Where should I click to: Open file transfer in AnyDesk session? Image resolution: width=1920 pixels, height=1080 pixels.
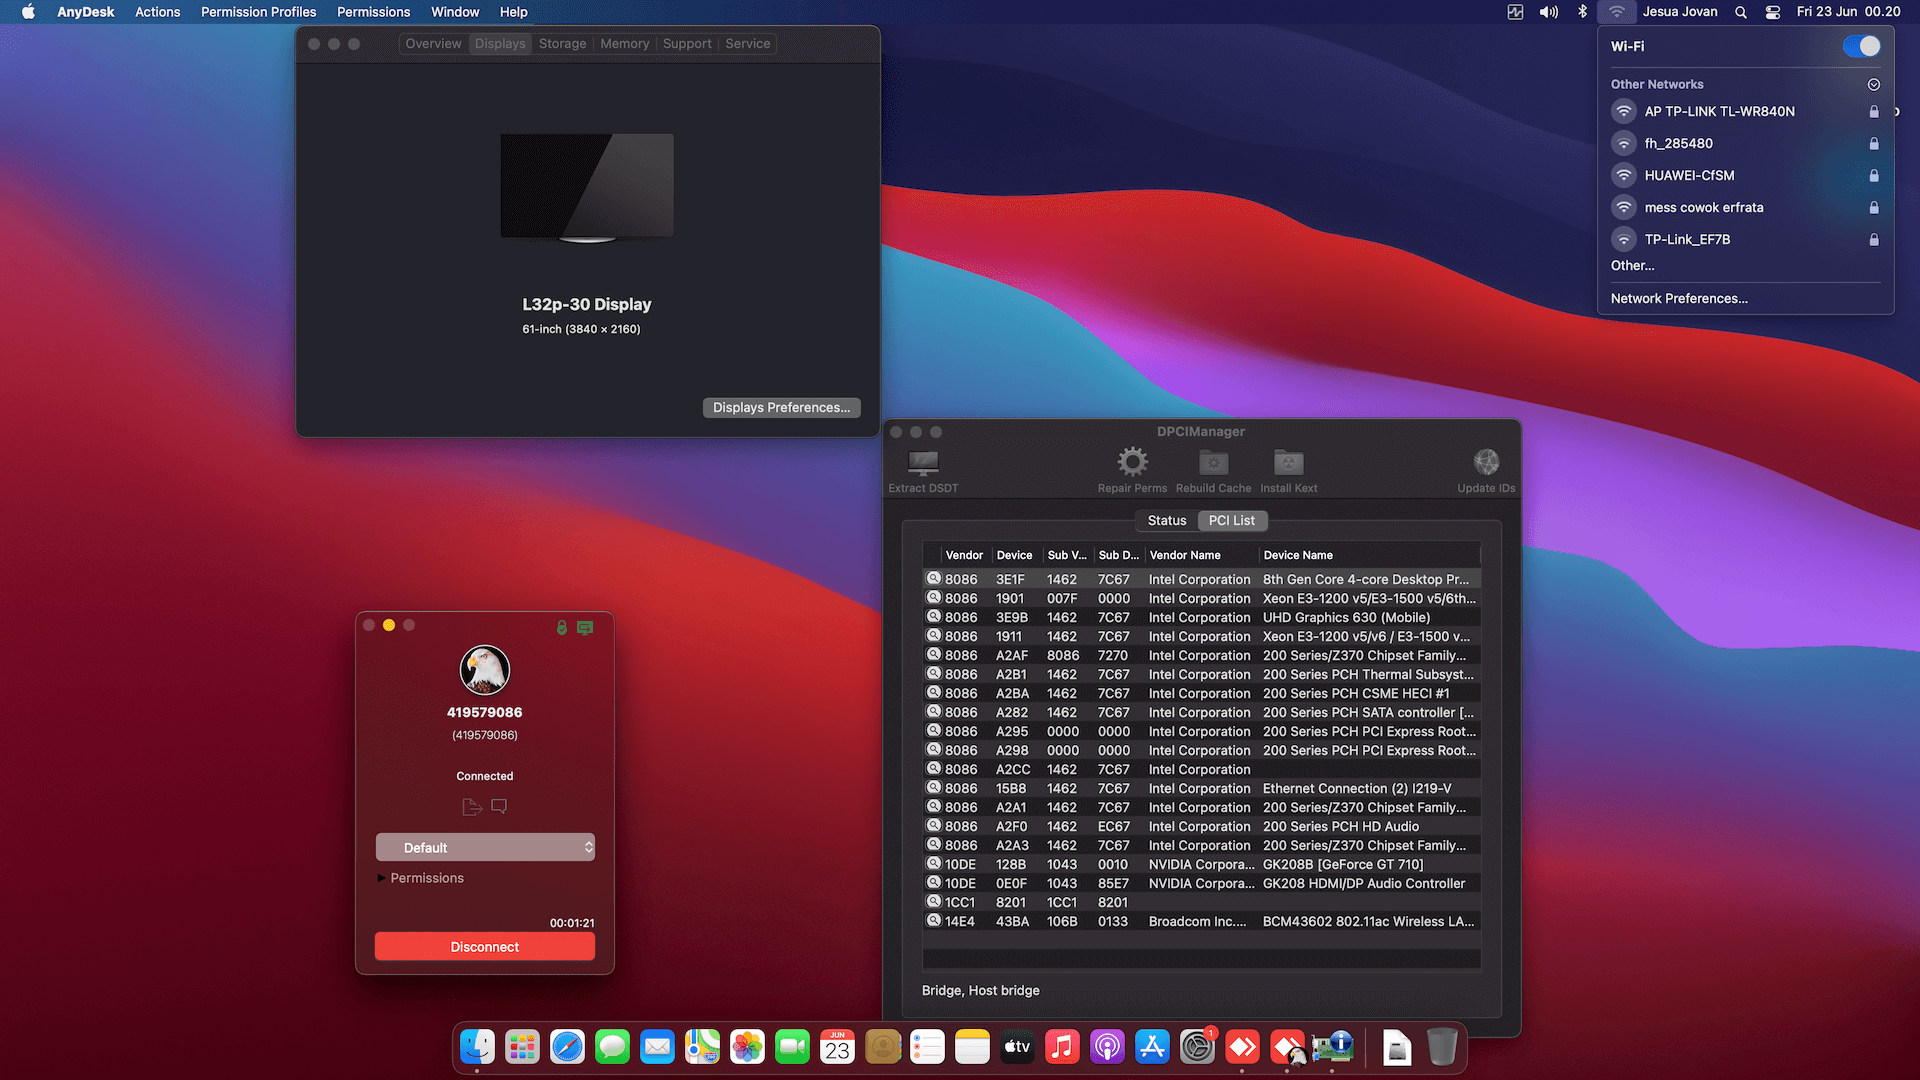pyautogui.click(x=471, y=806)
